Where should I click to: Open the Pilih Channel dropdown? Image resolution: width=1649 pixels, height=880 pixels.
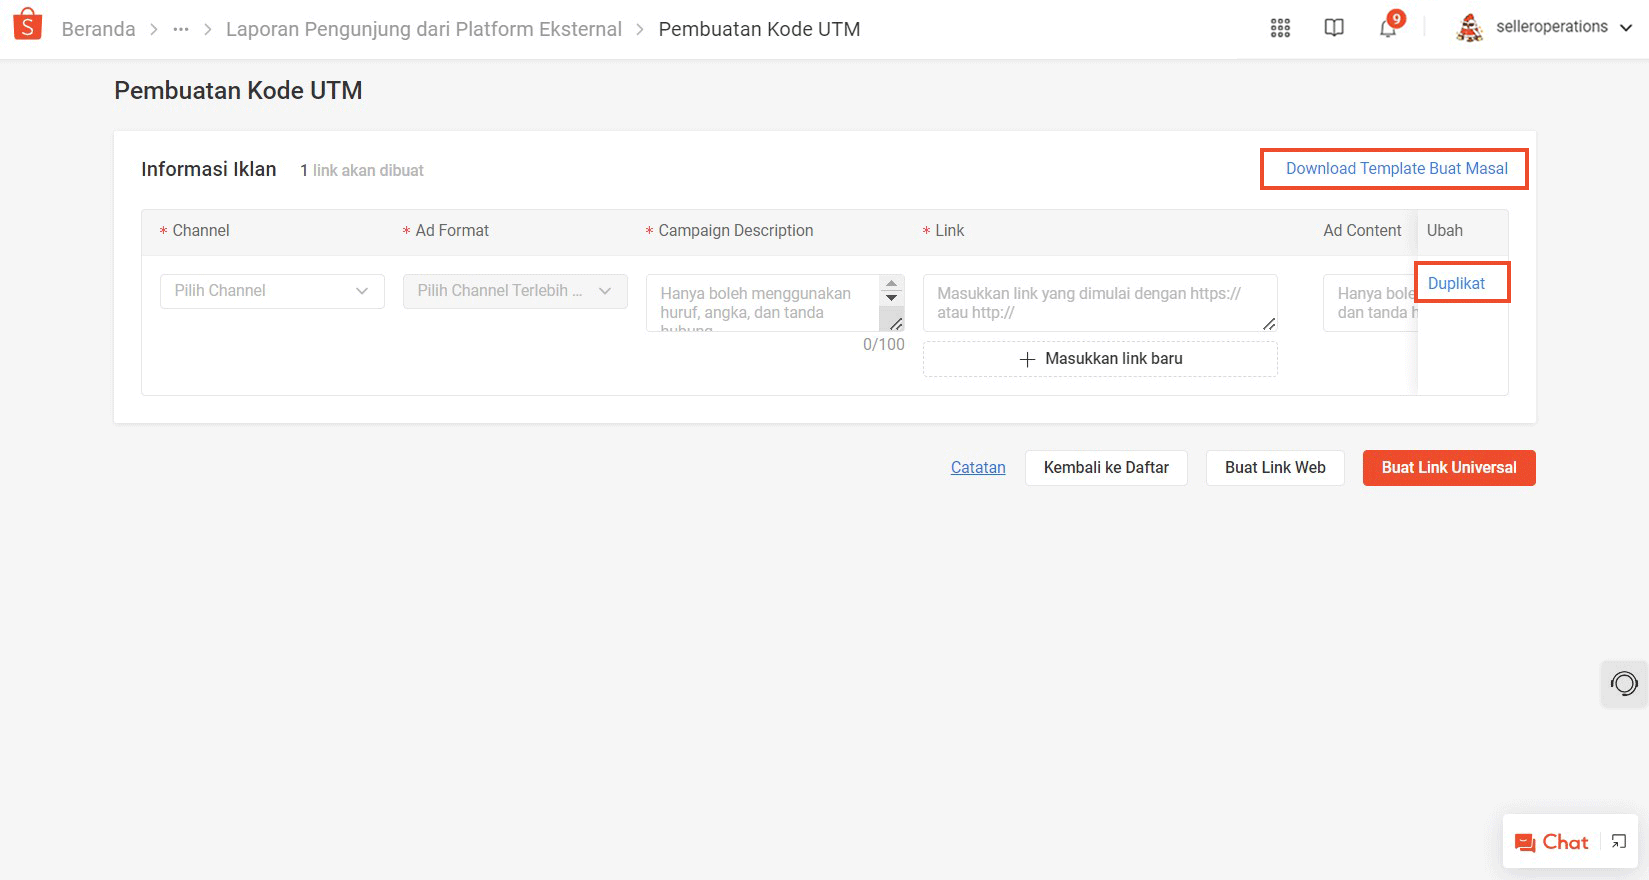coord(272,291)
